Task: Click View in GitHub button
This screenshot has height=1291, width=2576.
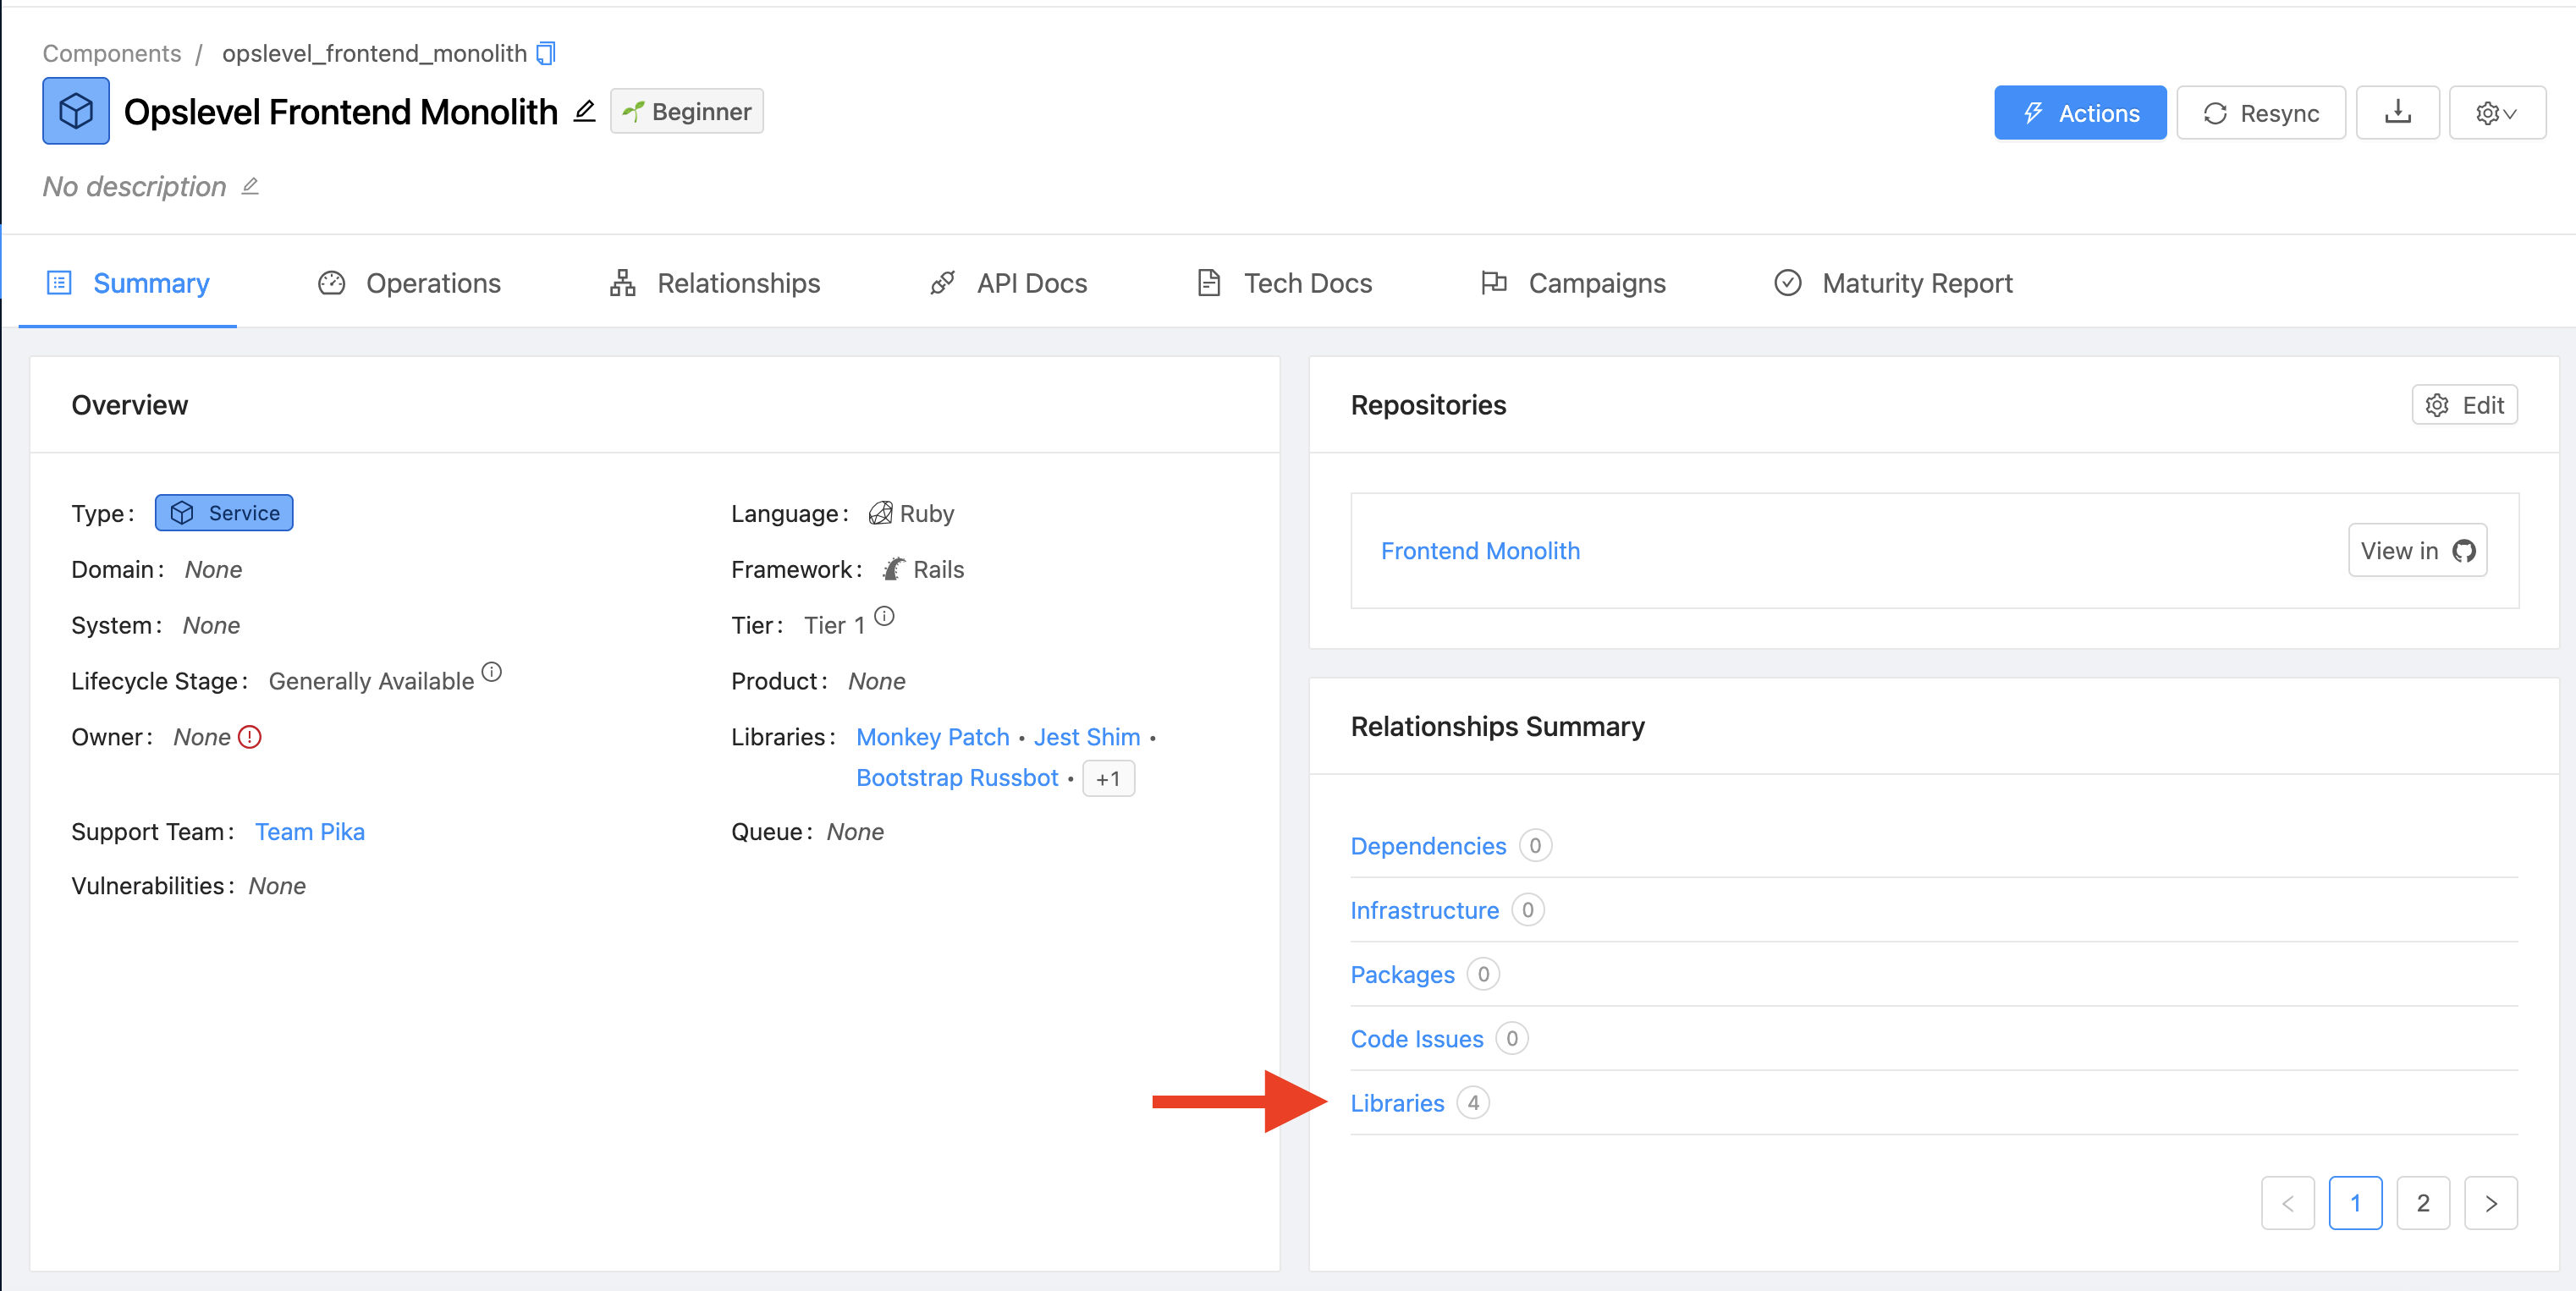Action: tap(2417, 551)
